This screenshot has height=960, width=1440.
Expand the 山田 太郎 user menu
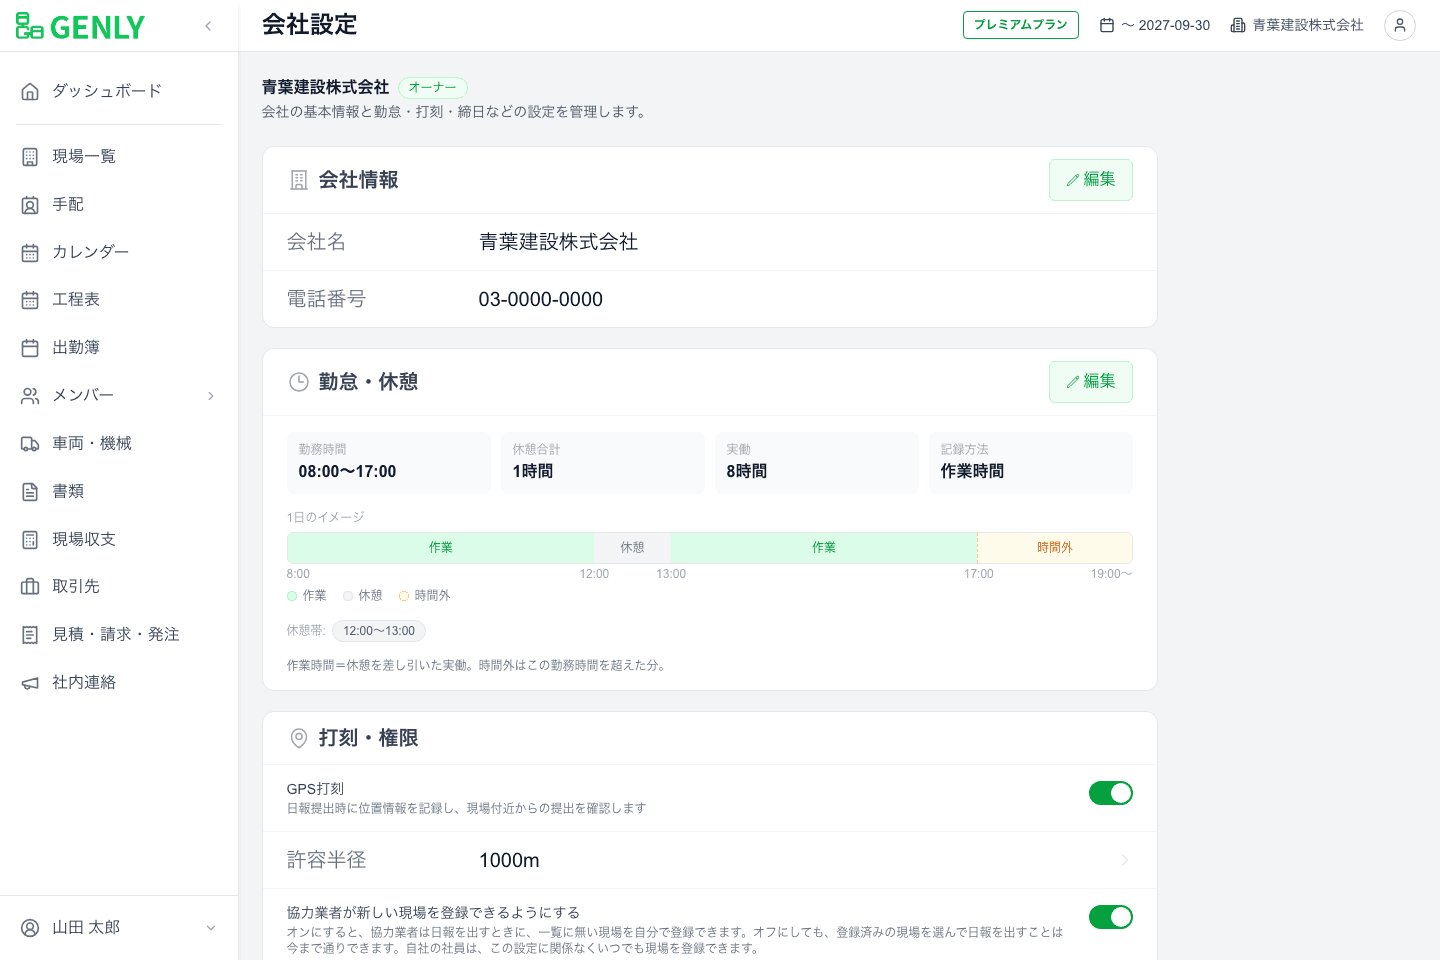tap(211, 928)
